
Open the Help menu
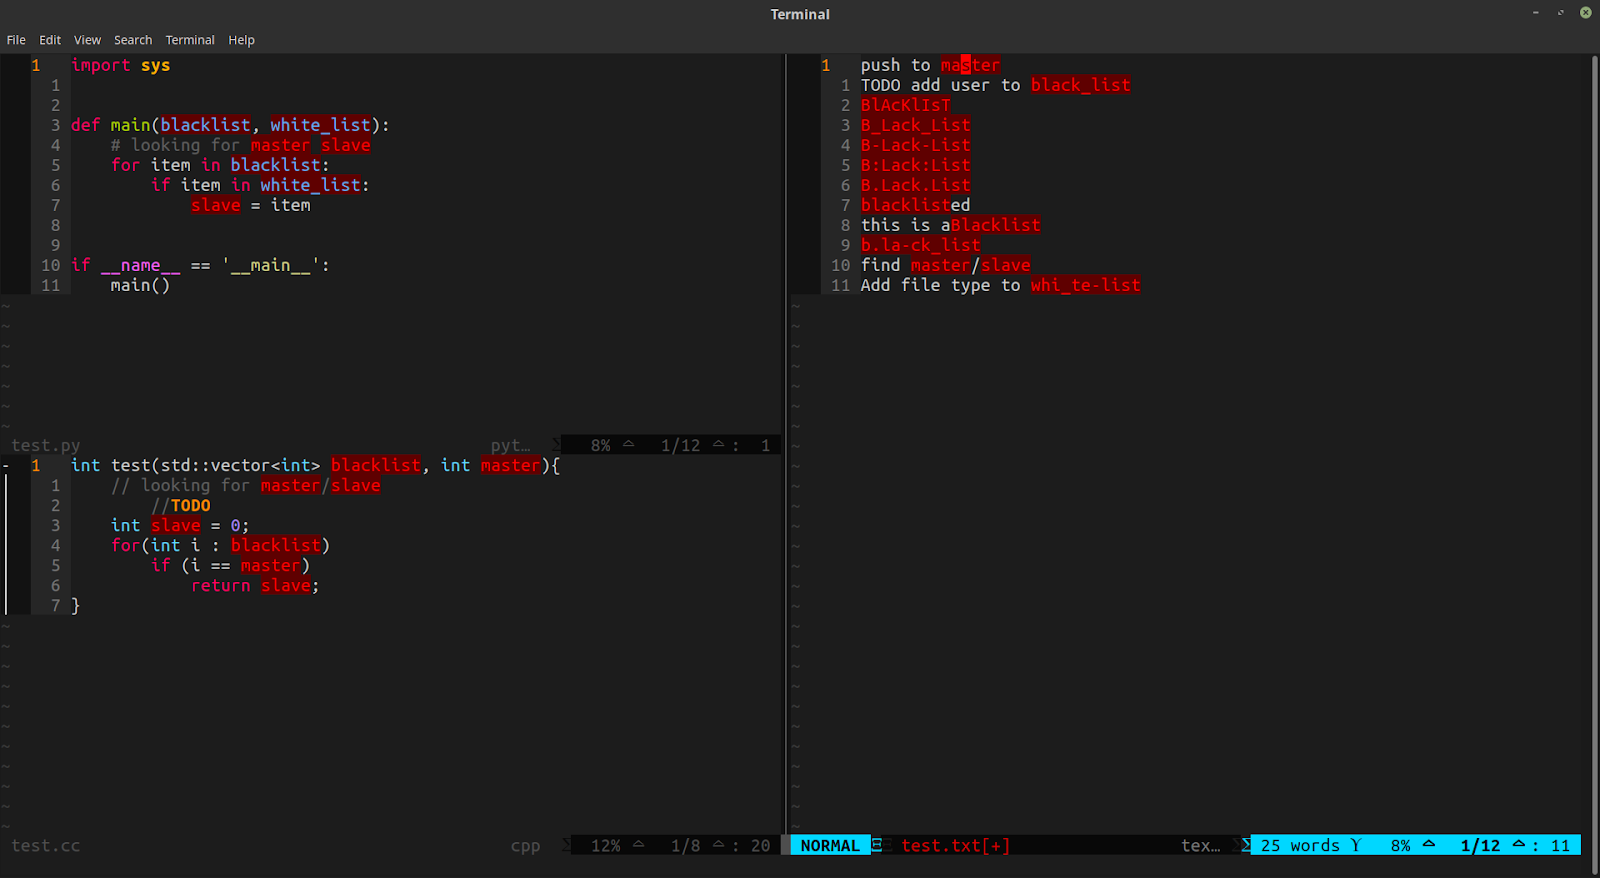[241, 40]
